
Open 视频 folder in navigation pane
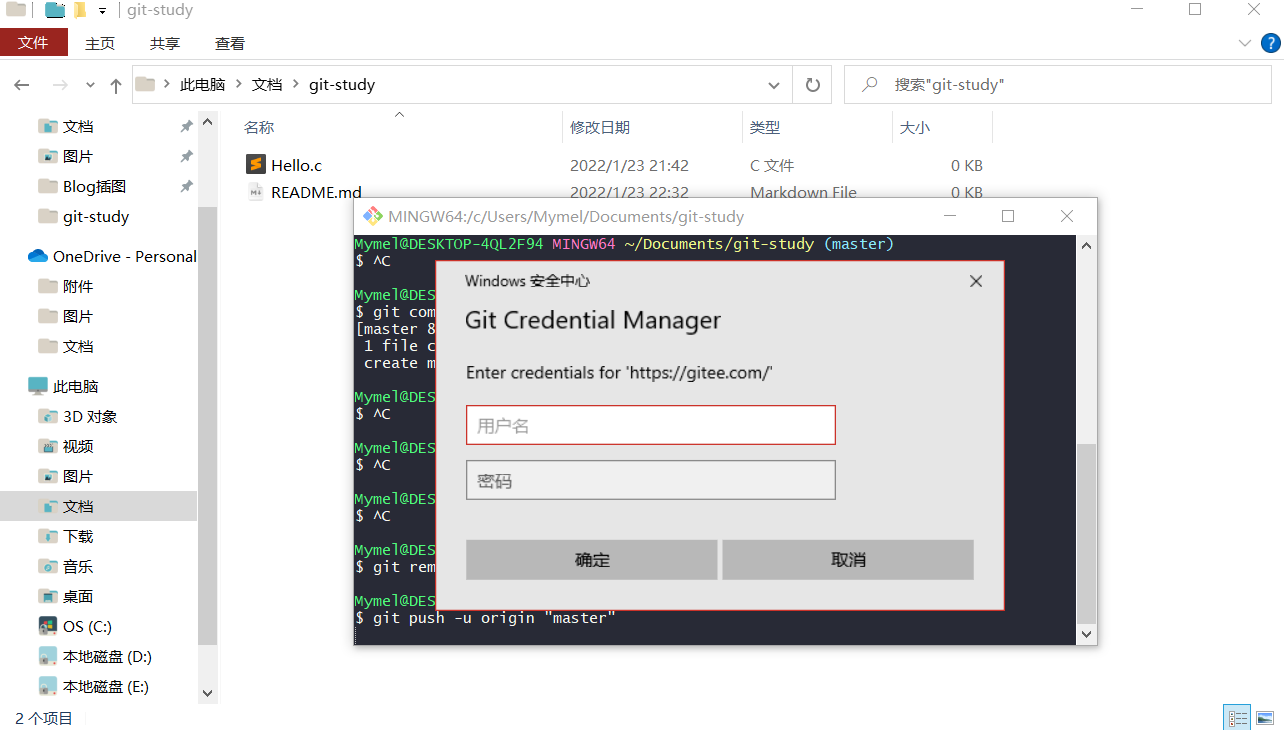click(78, 446)
